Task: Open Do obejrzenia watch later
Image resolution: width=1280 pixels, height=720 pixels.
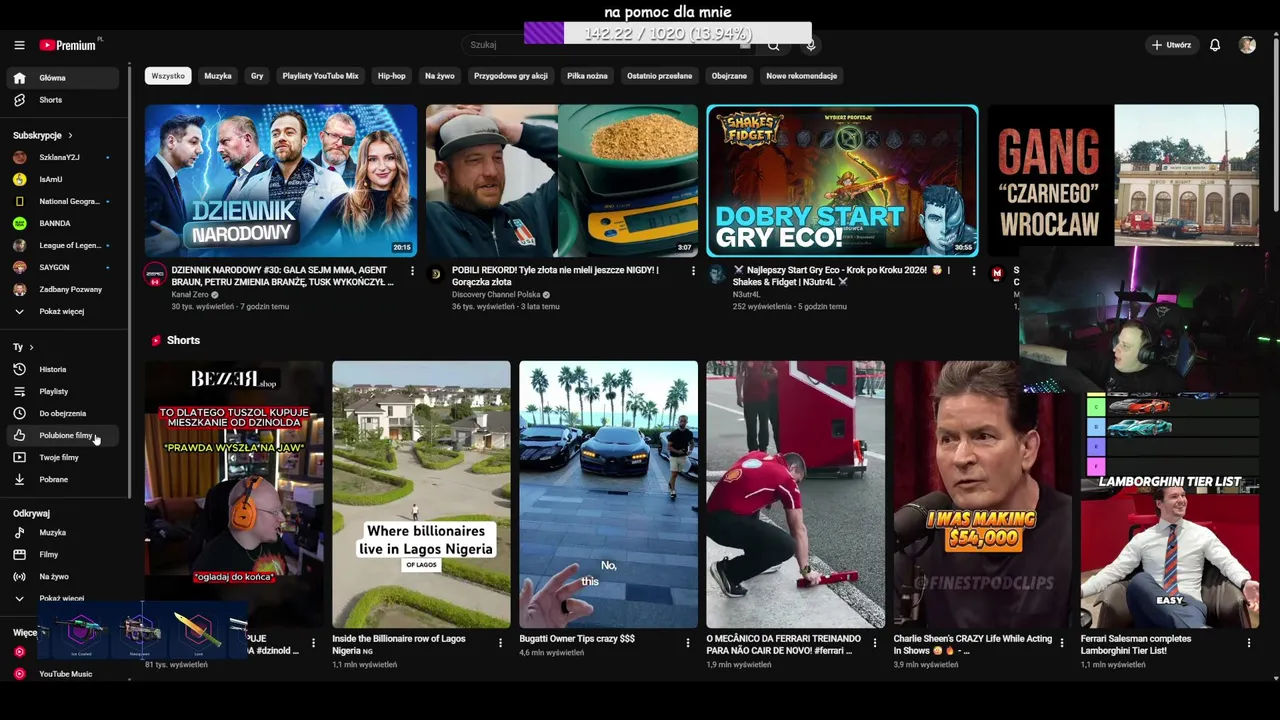Action: click(62, 413)
